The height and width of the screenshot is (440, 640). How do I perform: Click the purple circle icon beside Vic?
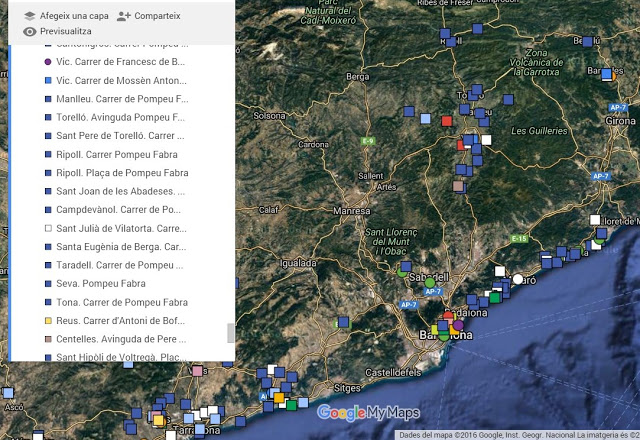pos(47,62)
